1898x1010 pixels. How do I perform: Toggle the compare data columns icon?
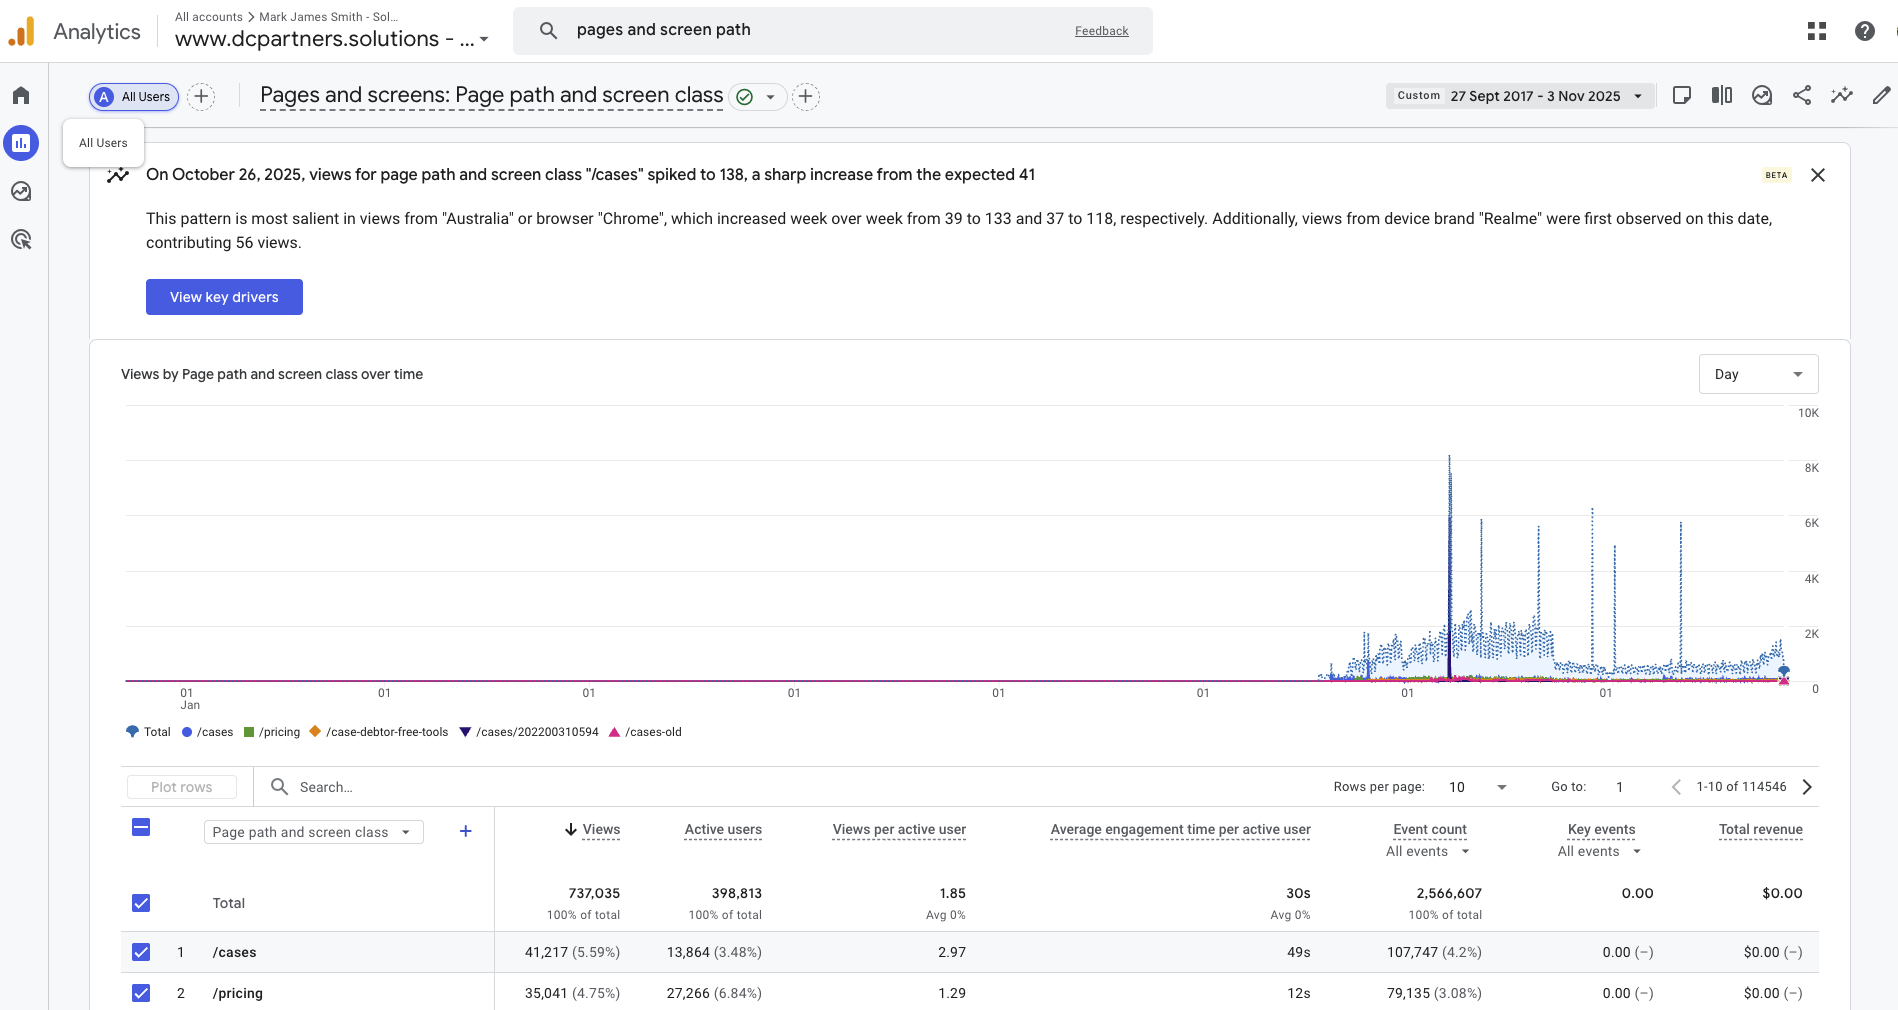pyautogui.click(x=1722, y=96)
